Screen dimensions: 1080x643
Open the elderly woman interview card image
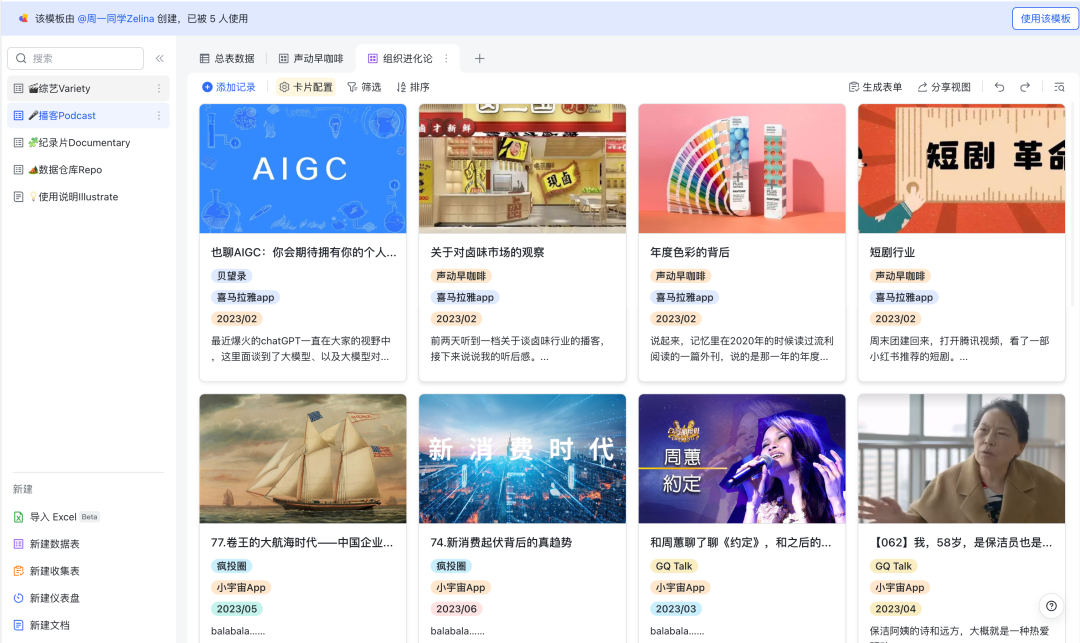(x=962, y=458)
